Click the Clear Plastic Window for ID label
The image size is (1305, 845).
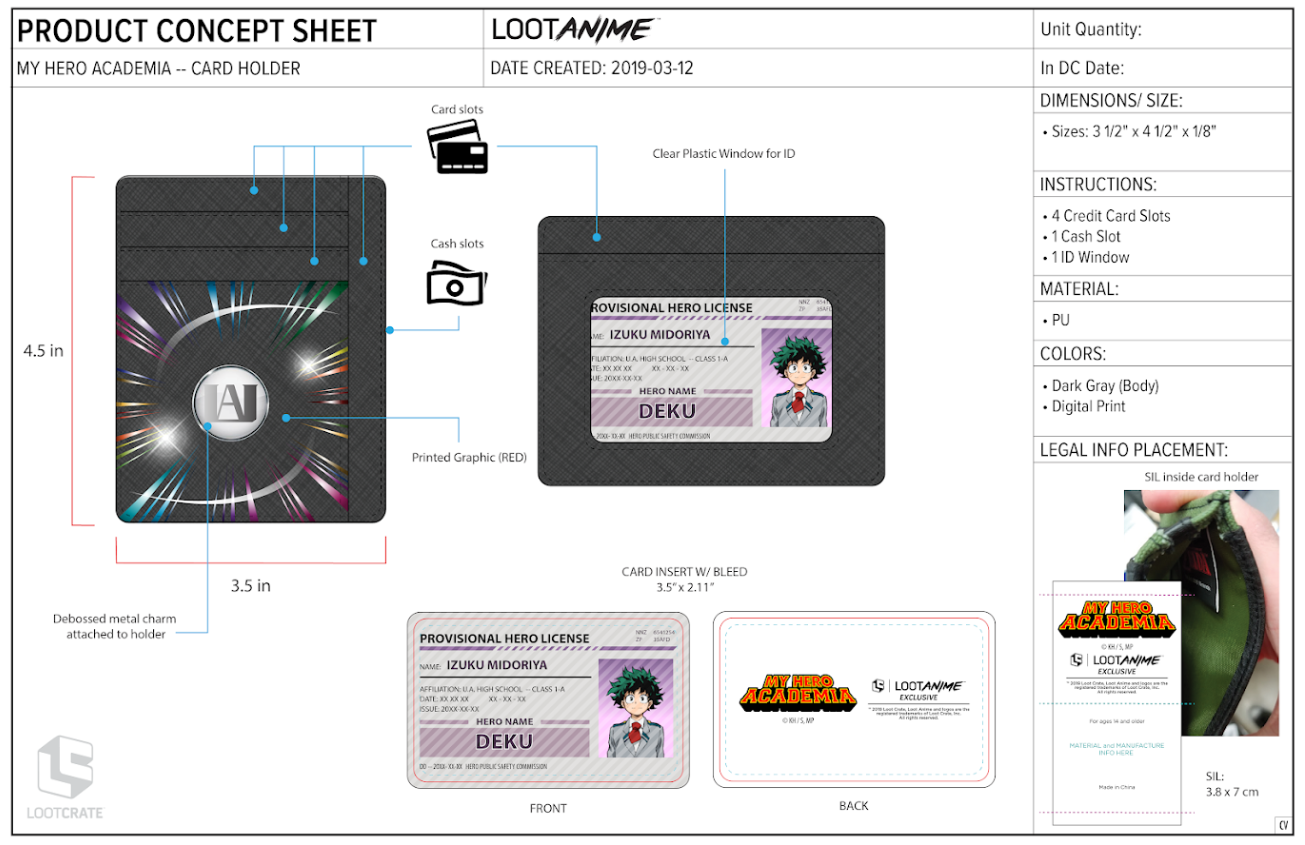[x=724, y=154]
